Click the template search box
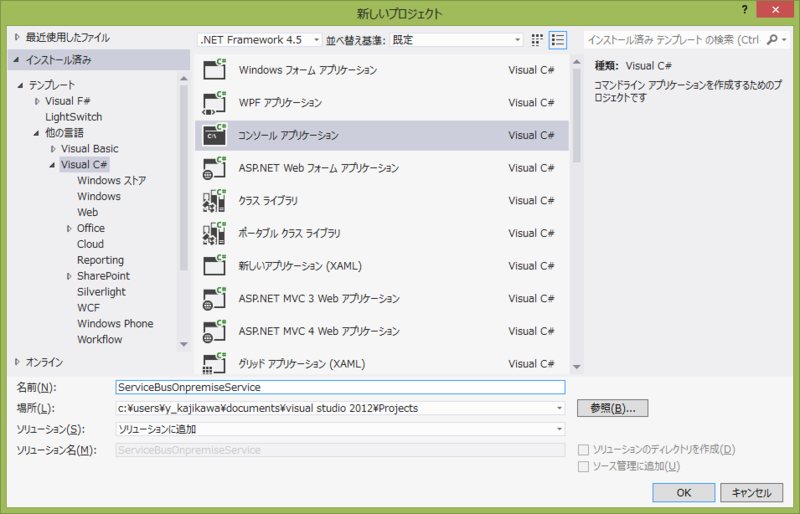The height and width of the screenshot is (514, 800). coord(674,40)
